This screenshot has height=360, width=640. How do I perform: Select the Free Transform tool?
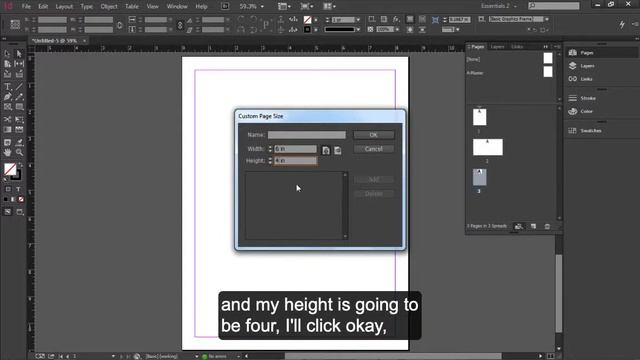point(19,119)
